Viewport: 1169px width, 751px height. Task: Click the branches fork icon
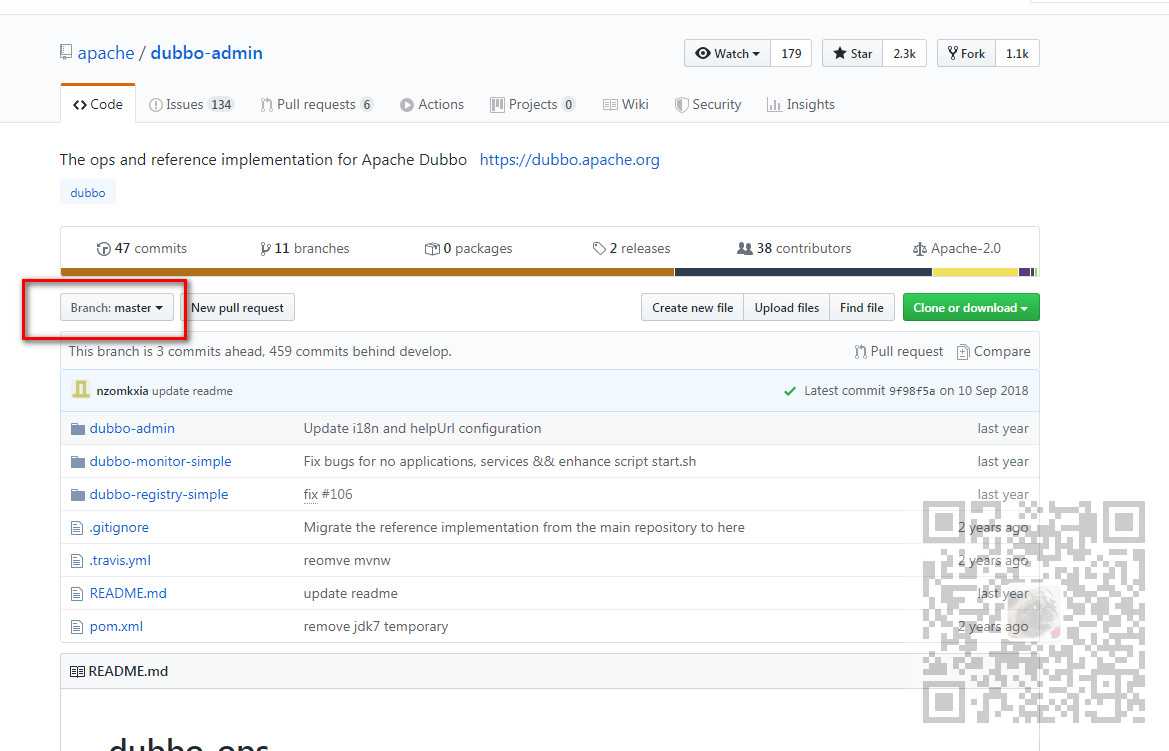[265, 248]
